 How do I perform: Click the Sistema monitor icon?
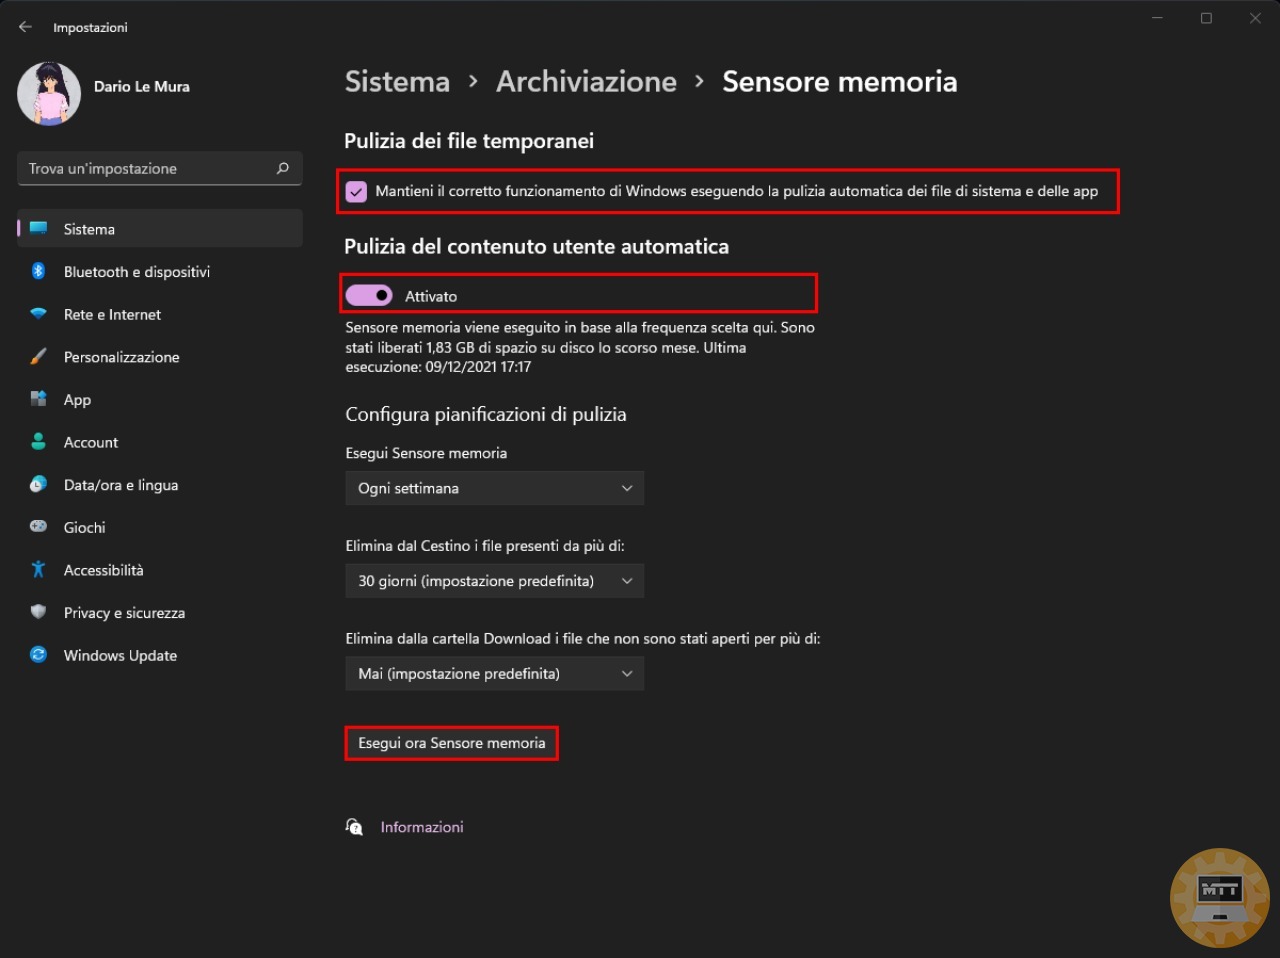[x=39, y=228]
